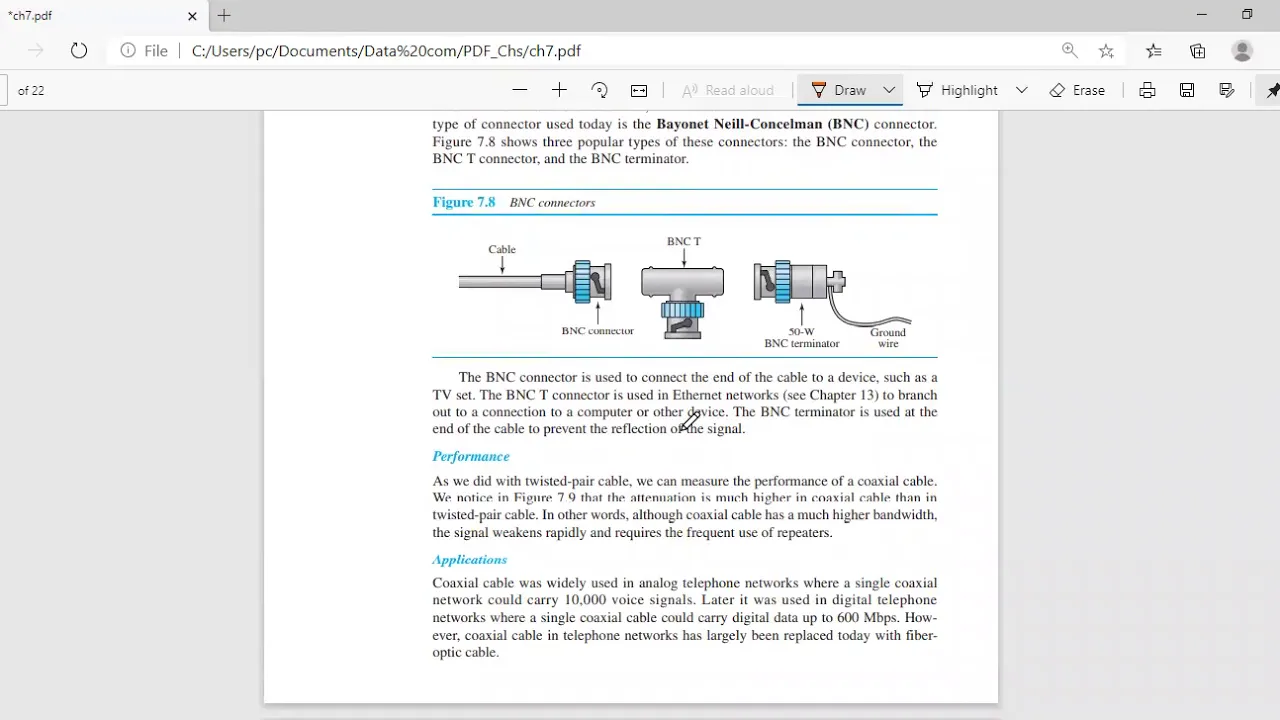The image size is (1280, 720).
Task: Expand the Draw pen options dropdown
Action: (888, 90)
